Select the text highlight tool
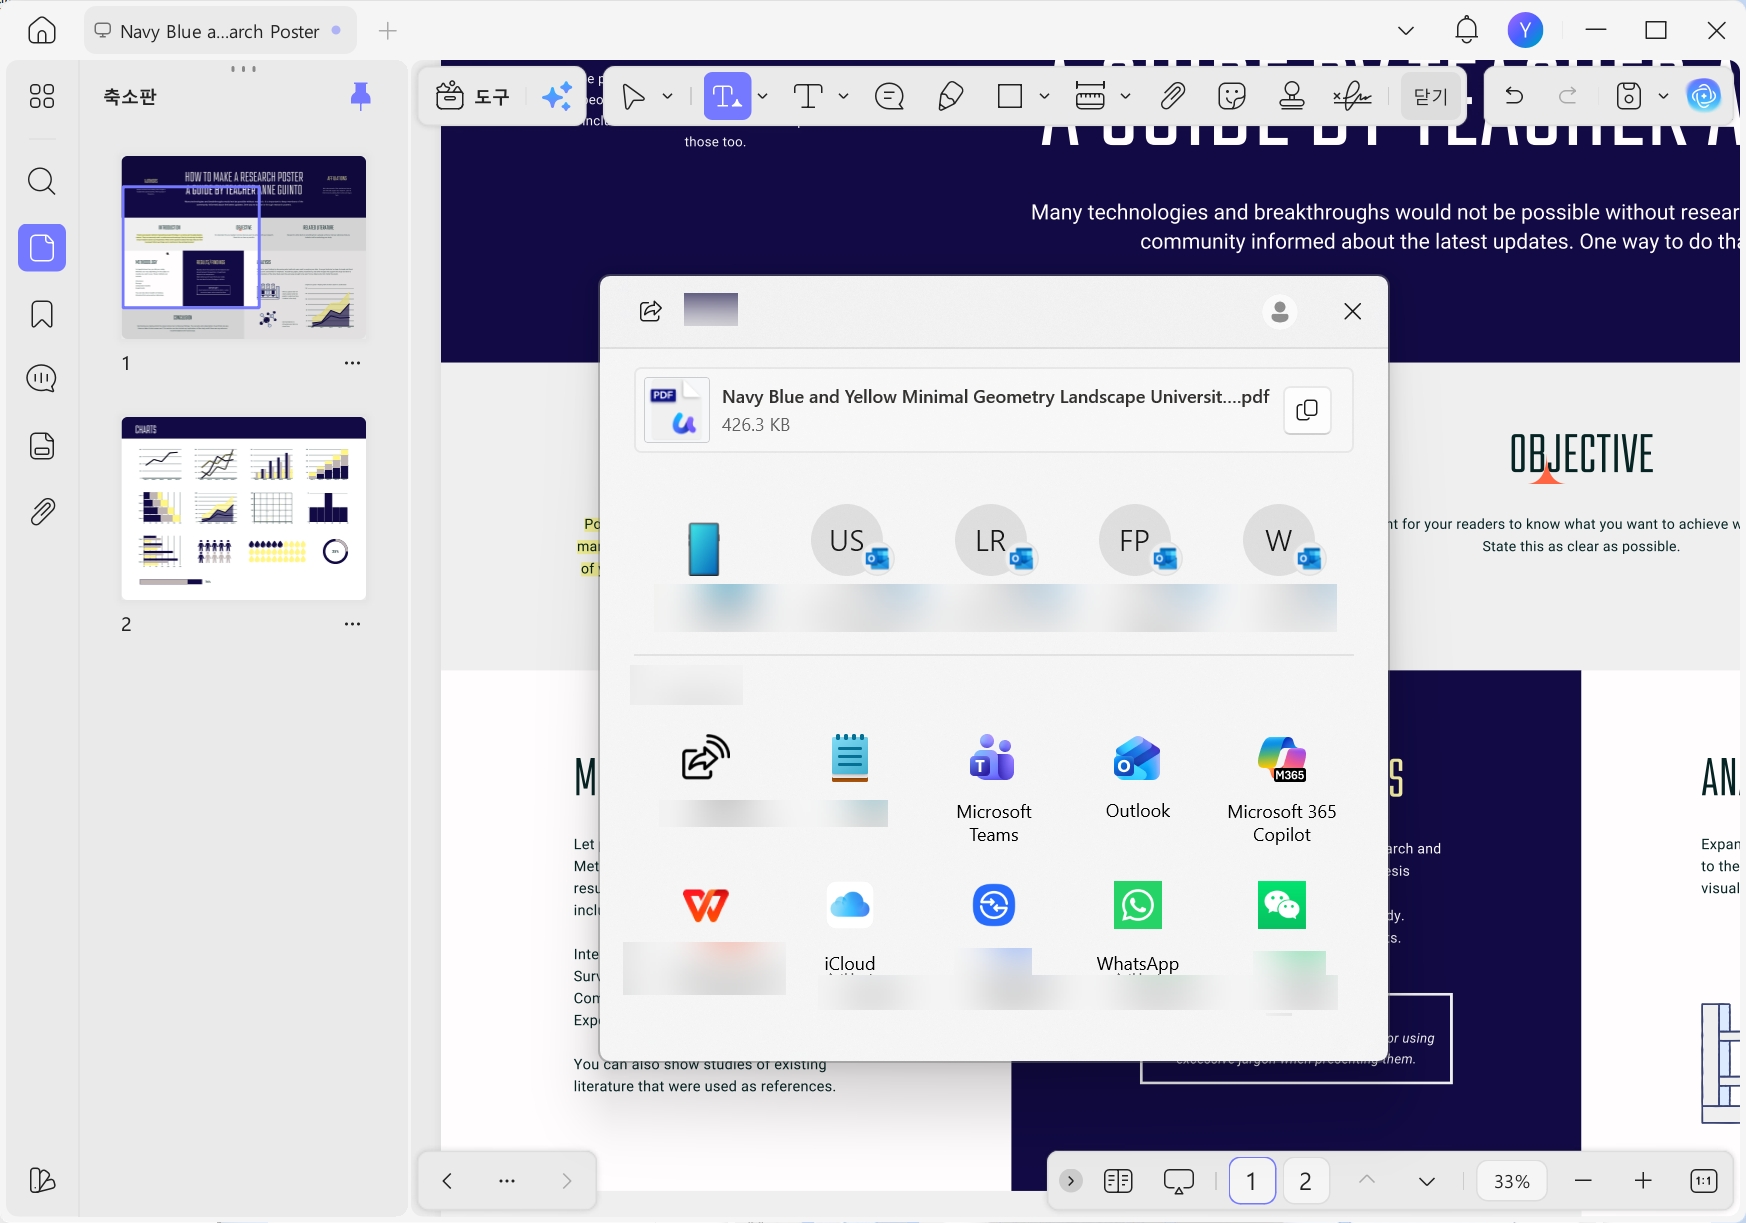This screenshot has height=1223, width=1746. point(726,96)
